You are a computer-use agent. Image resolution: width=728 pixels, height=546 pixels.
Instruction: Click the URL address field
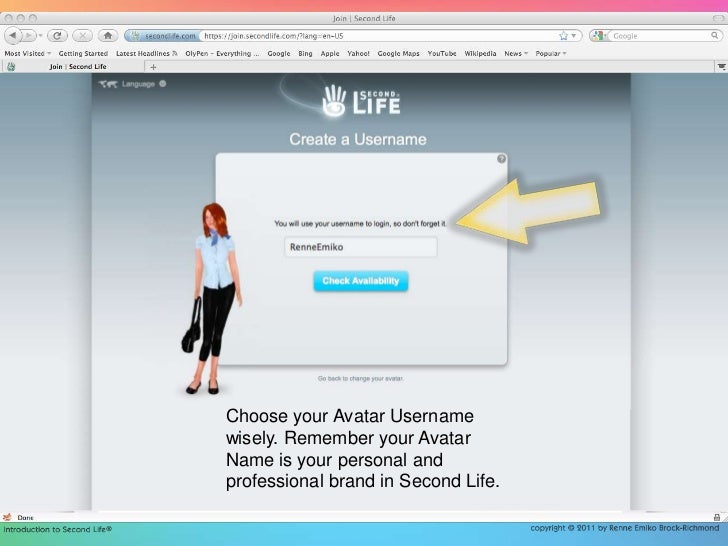378,36
